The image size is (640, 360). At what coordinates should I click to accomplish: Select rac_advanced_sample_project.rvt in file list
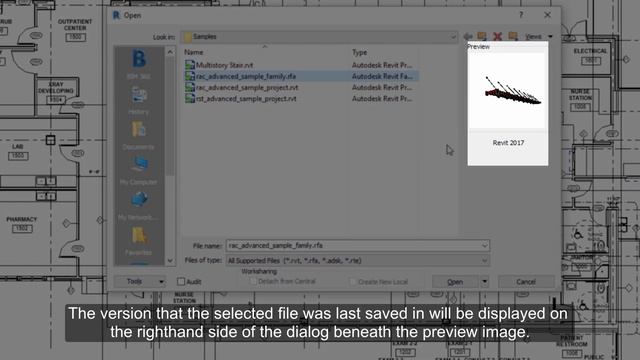[x=247, y=87]
